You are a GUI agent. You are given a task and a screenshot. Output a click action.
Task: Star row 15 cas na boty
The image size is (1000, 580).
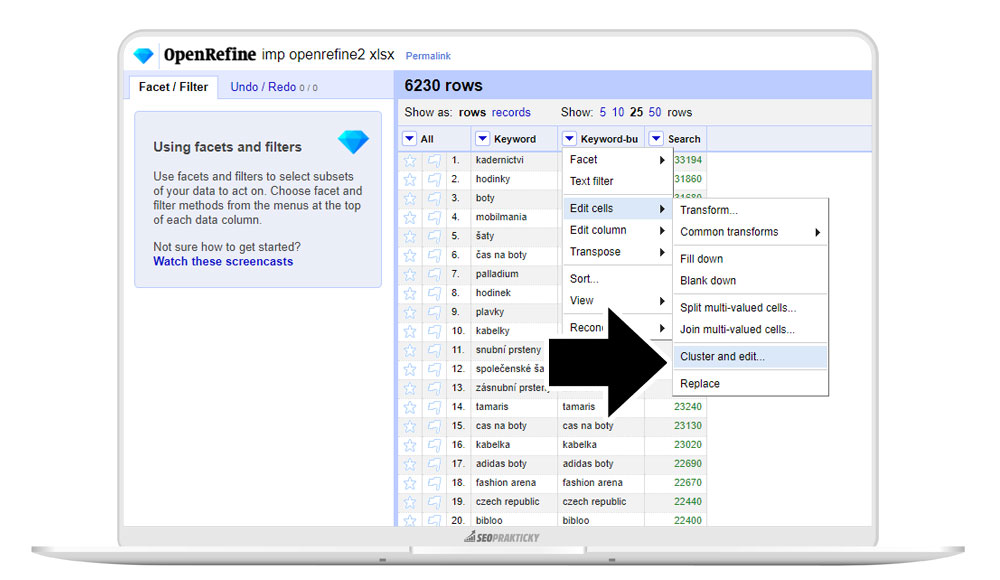(410, 426)
